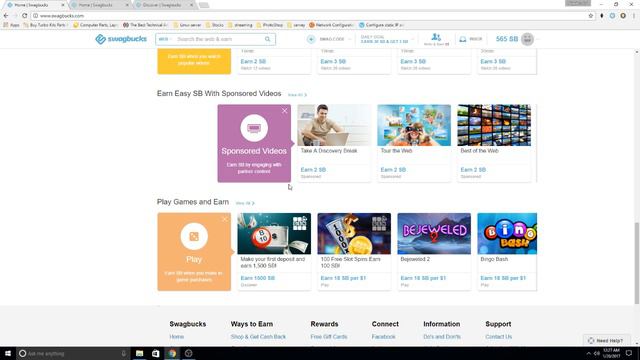Viewport: 640px width, 360px height.
Task: Open the Bingo Bash game thumbnail
Action: pyautogui.click(x=507, y=233)
